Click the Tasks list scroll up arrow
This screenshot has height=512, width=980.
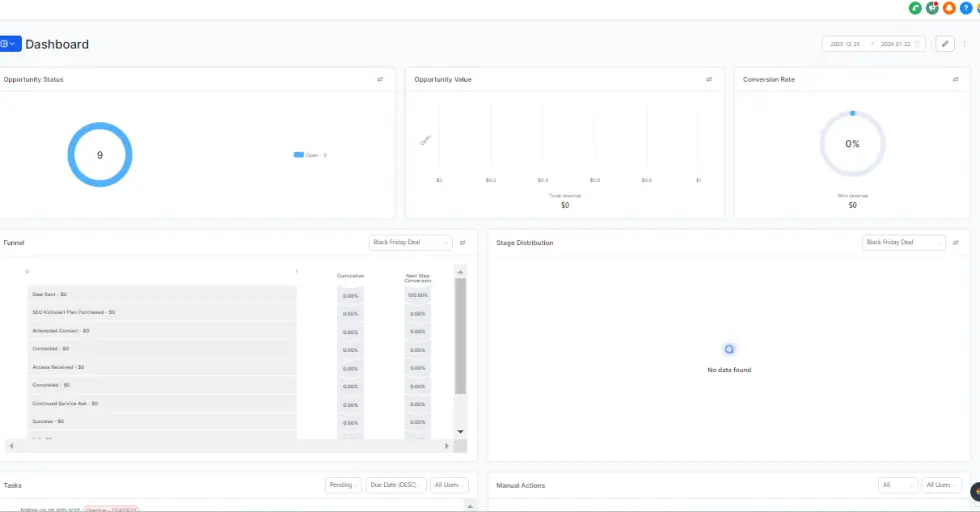[x=470, y=506]
